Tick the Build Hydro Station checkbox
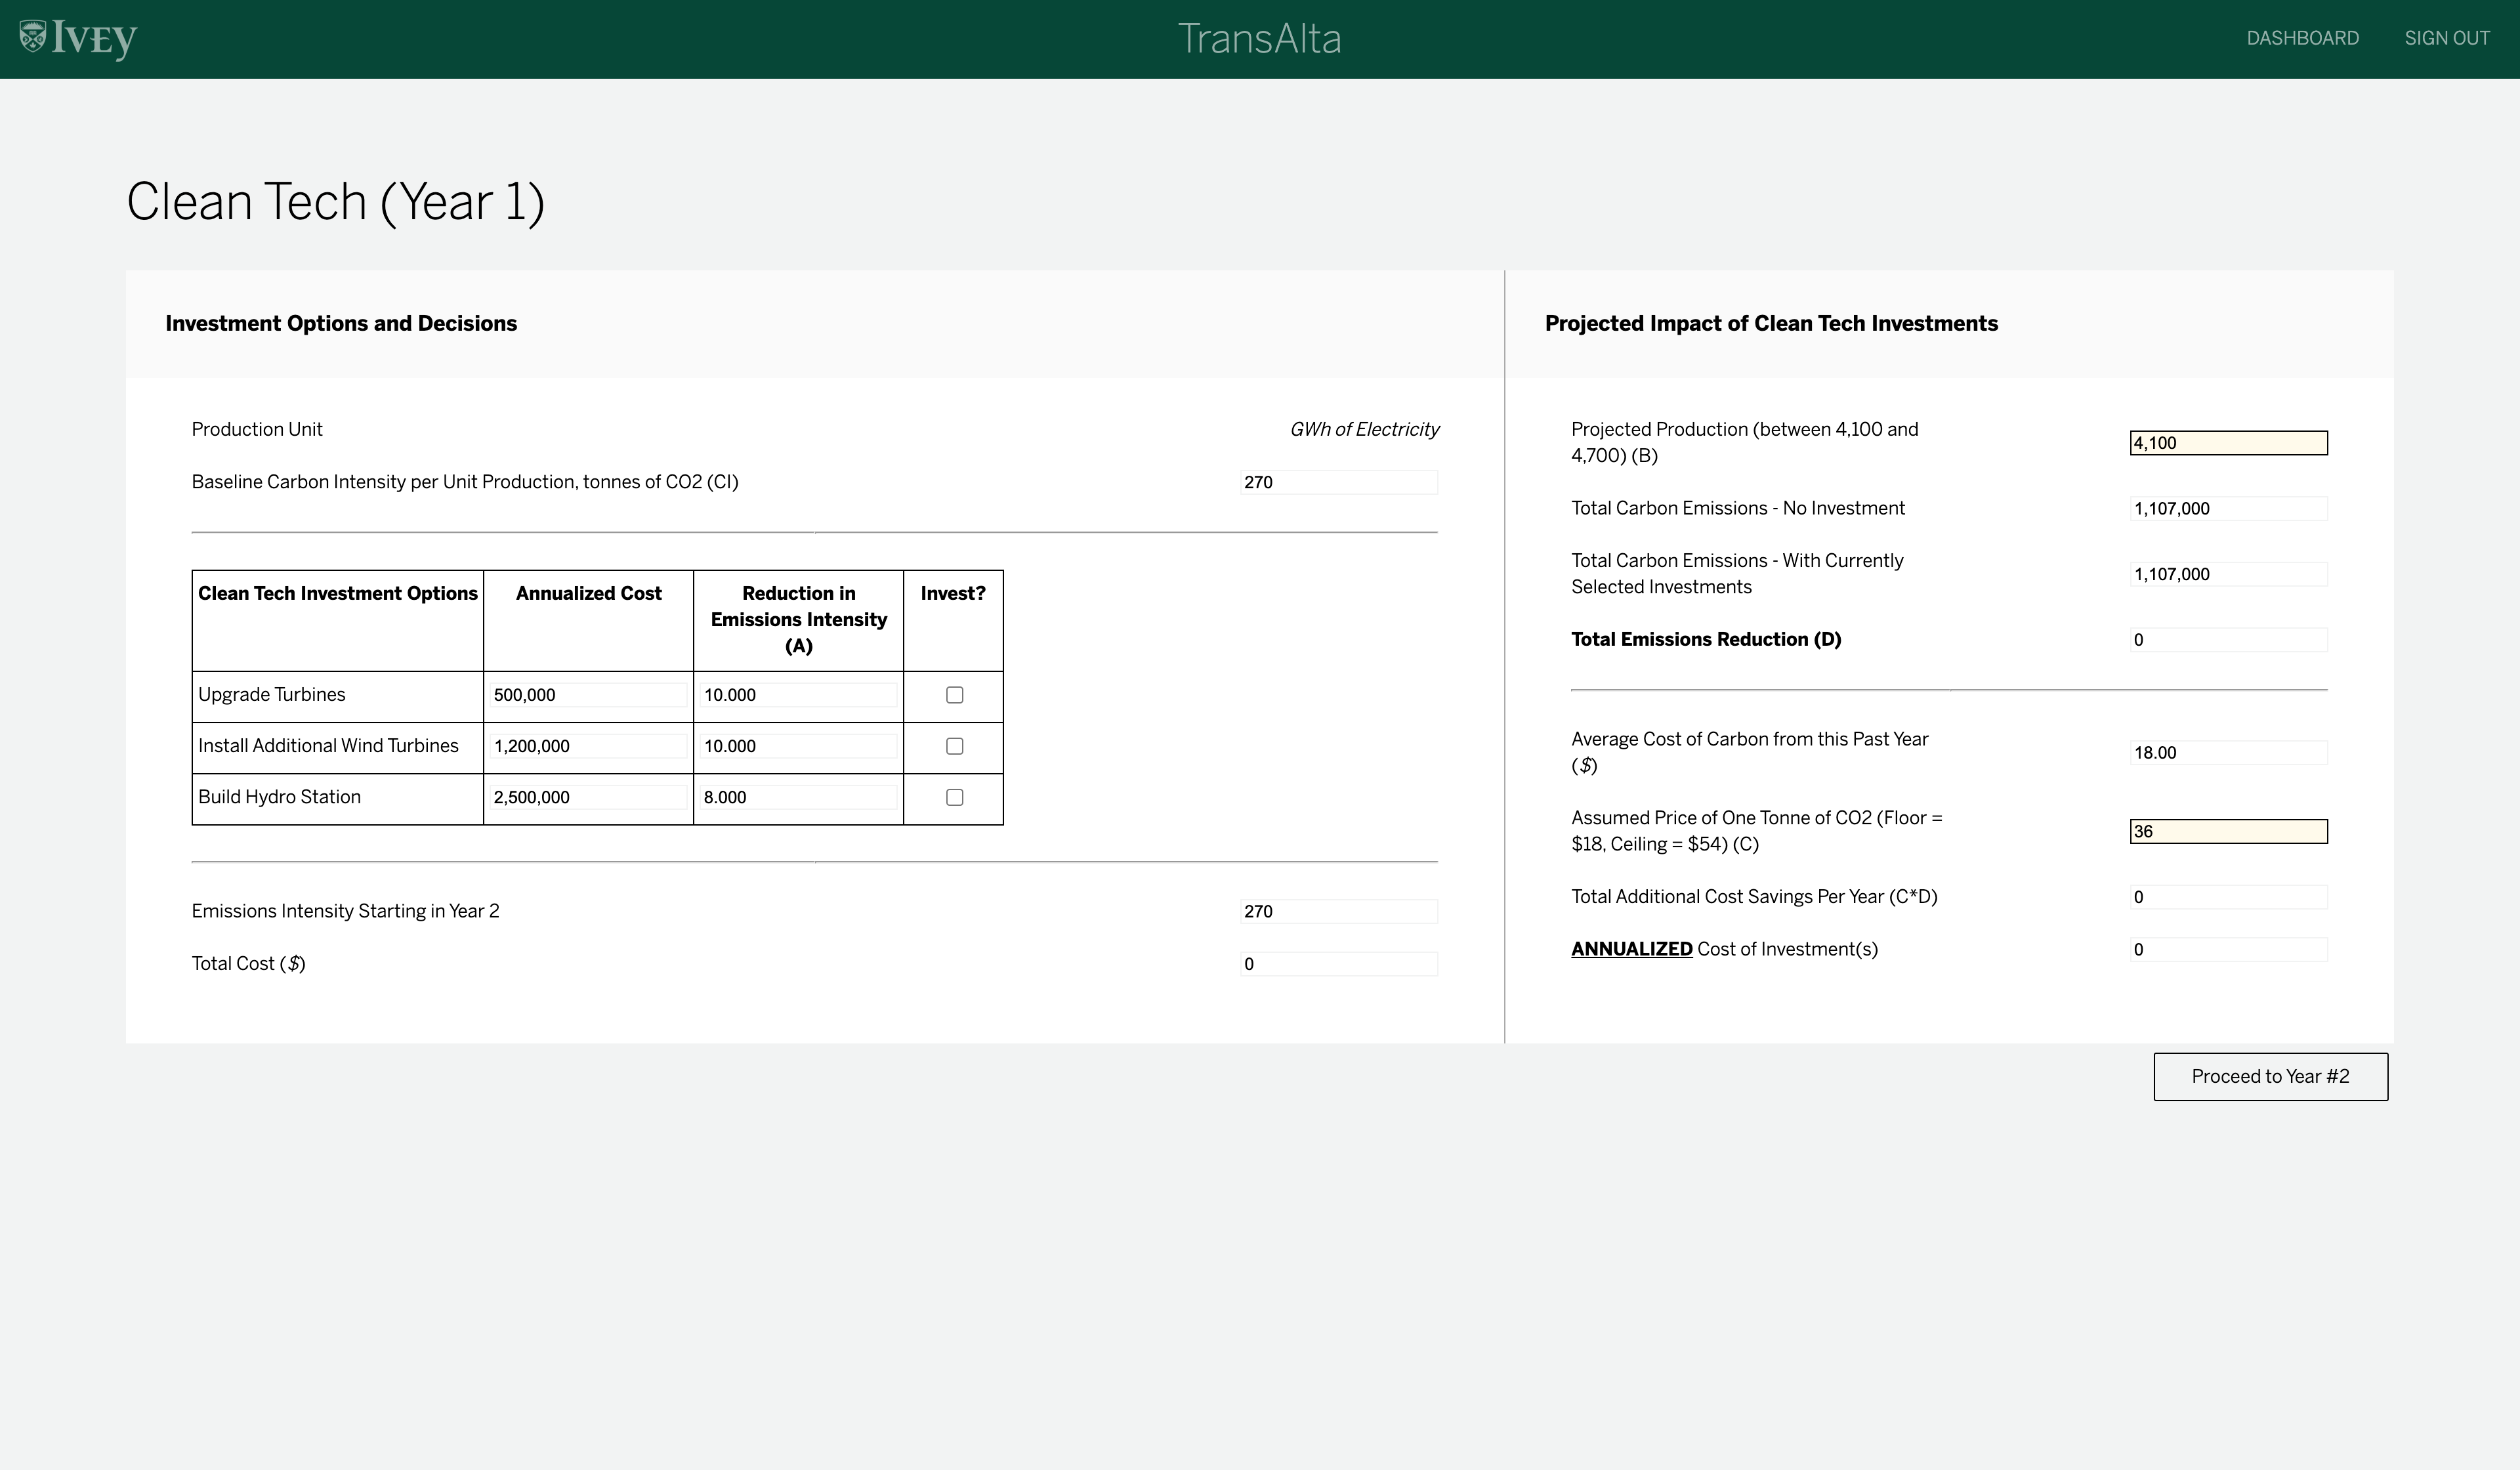This screenshot has width=2520, height=1470. (x=954, y=797)
